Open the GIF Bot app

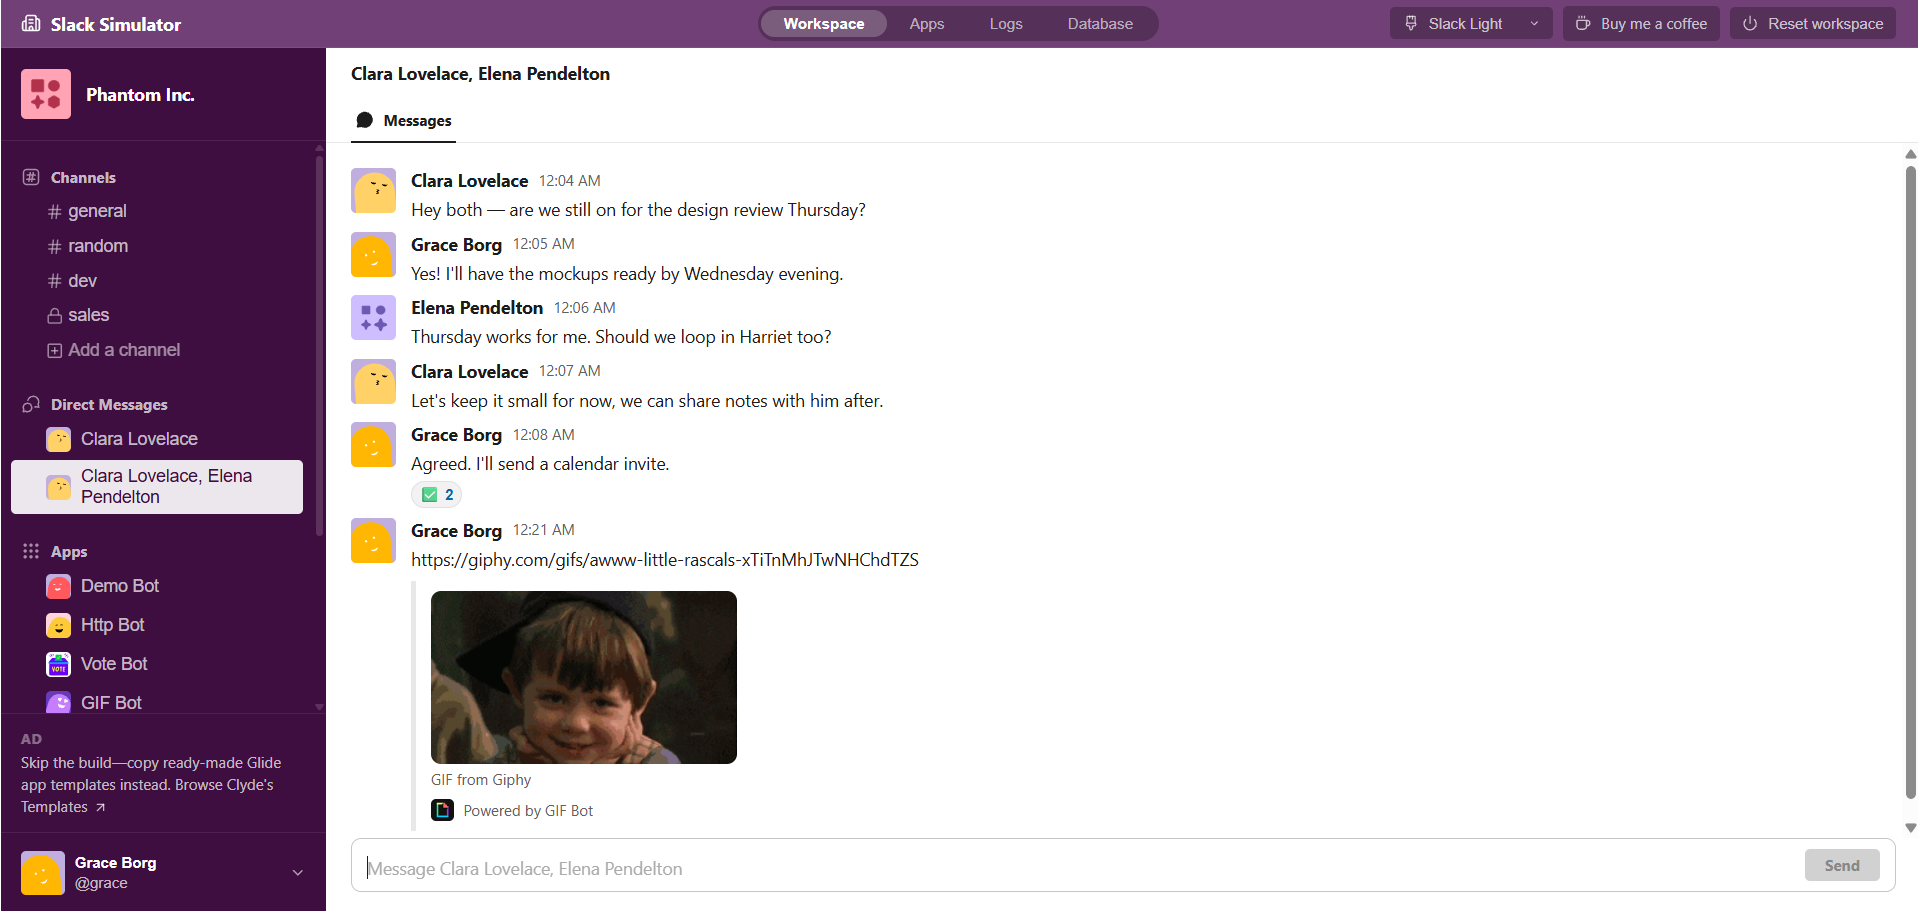111,703
